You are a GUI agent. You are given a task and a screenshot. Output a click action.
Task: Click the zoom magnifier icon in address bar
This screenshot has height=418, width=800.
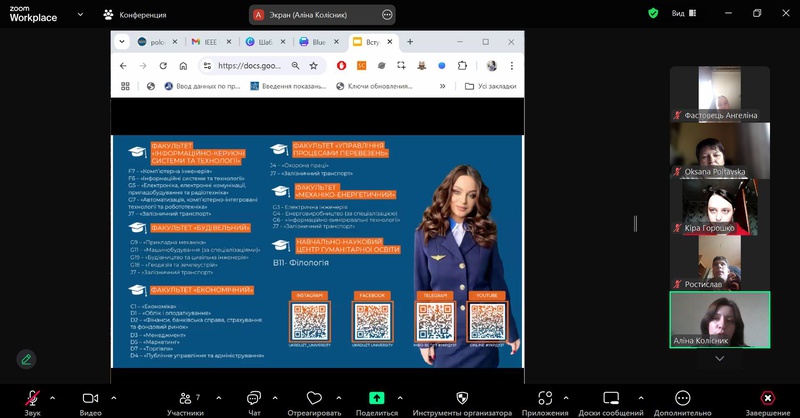point(295,66)
